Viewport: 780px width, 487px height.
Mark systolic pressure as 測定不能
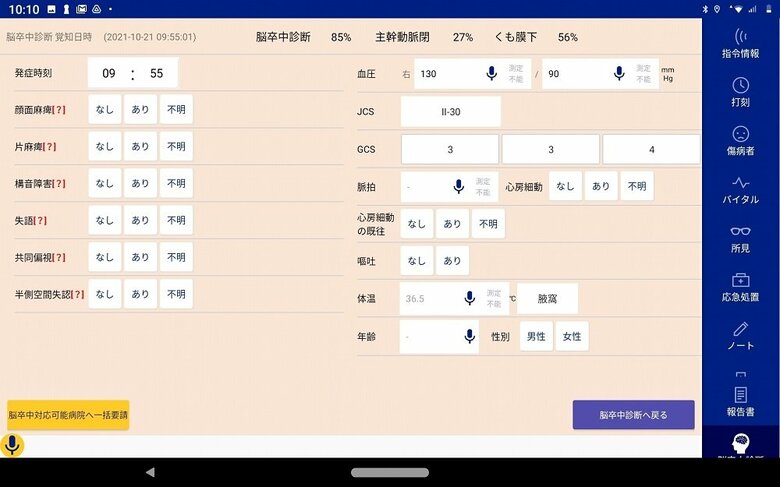click(516, 74)
